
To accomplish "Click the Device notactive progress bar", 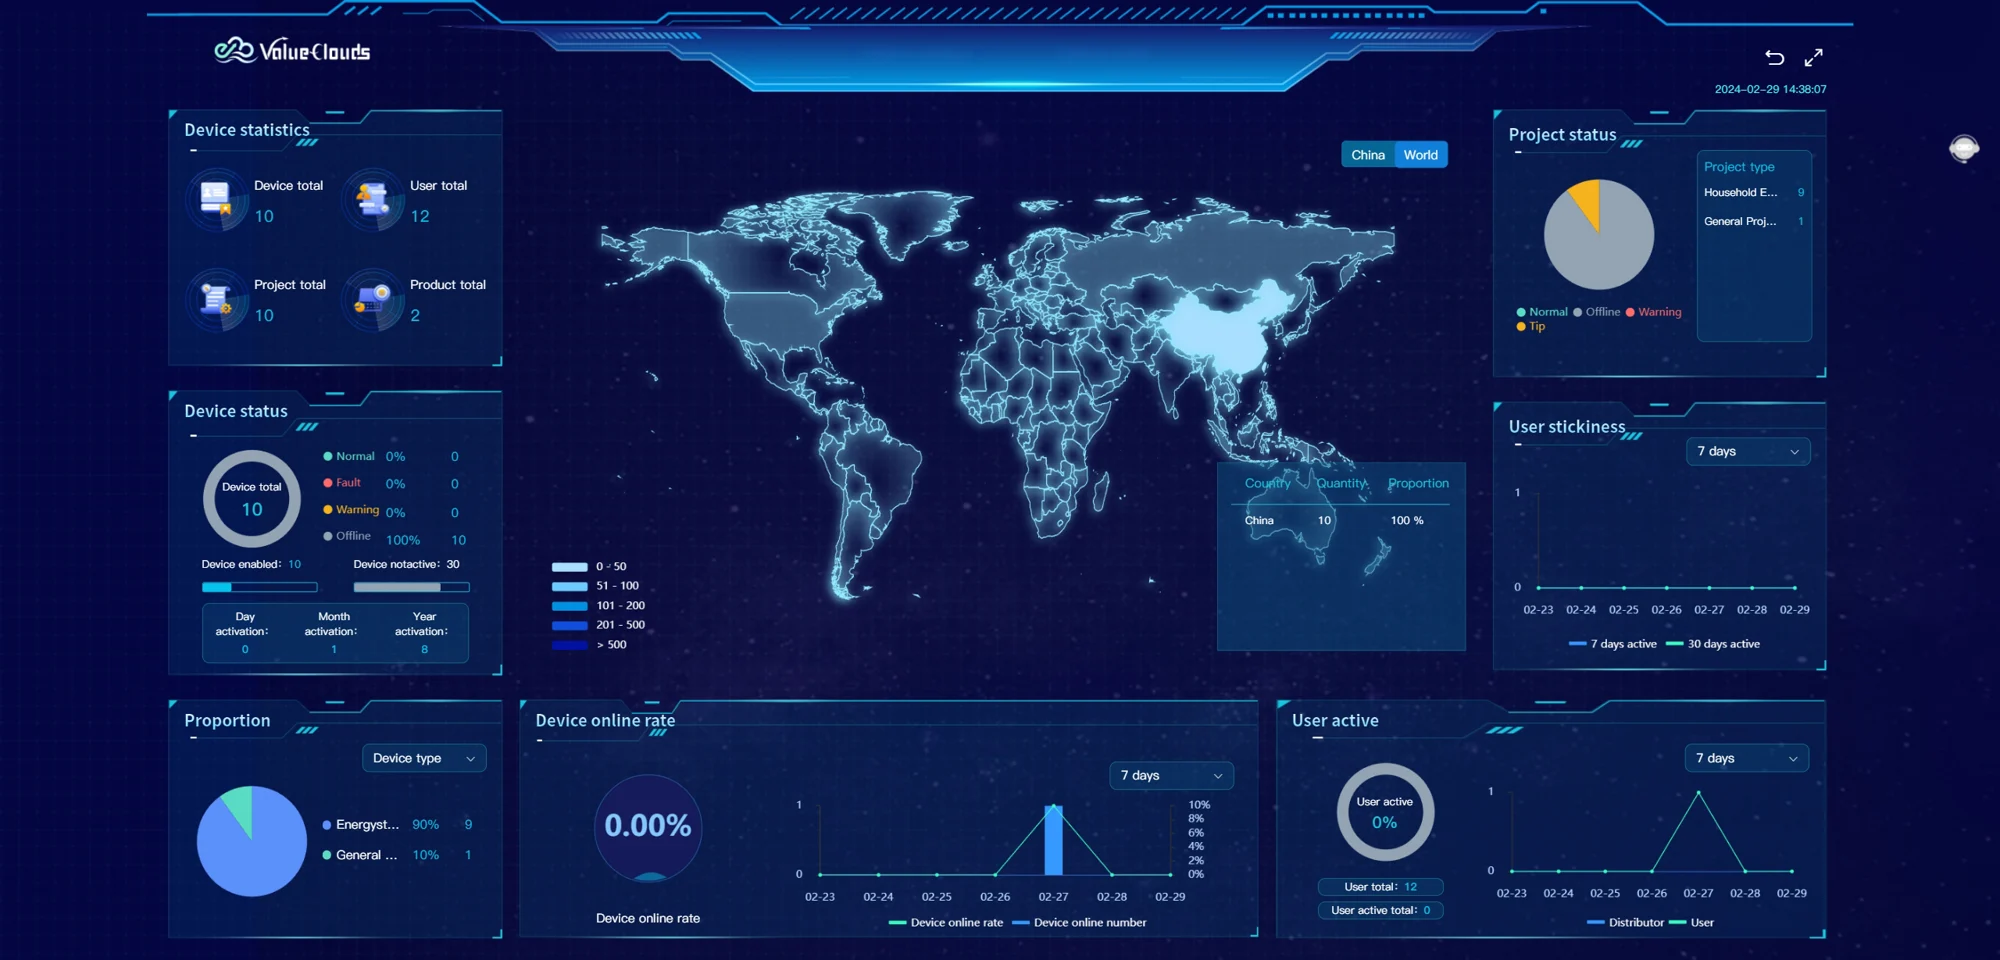I will (x=411, y=587).
